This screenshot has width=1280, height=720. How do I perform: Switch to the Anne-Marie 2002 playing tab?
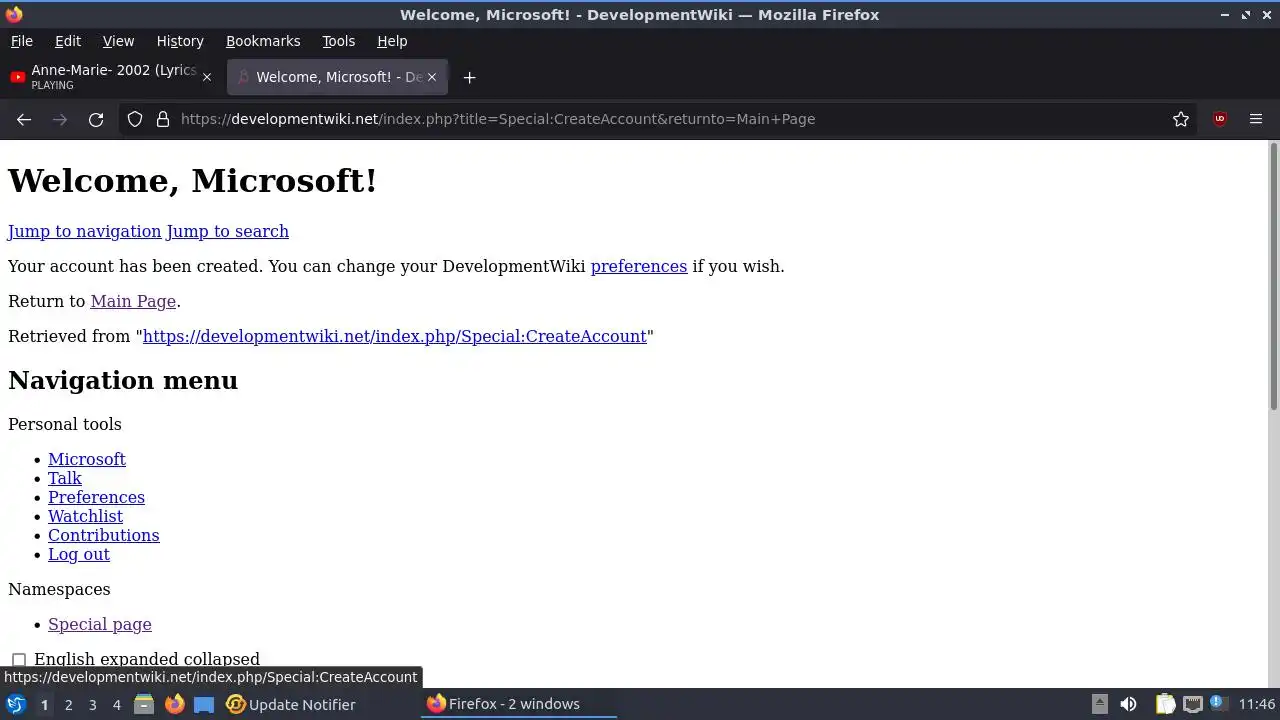(x=110, y=77)
